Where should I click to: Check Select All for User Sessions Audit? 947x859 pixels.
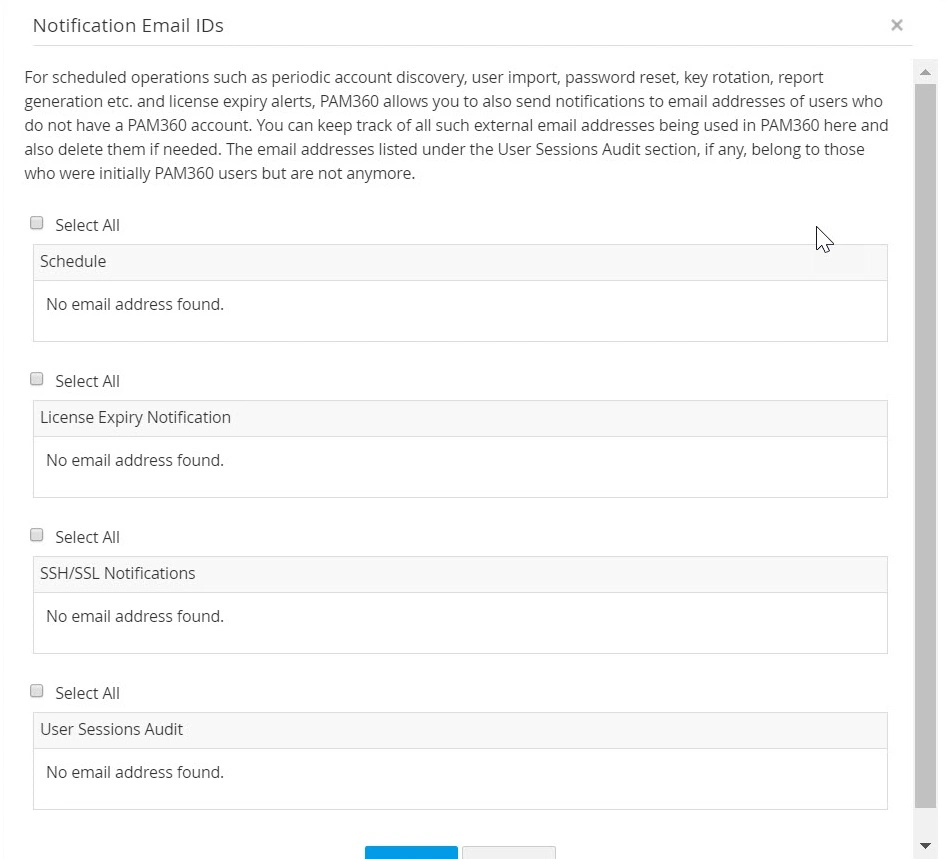pyautogui.click(x=36, y=690)
